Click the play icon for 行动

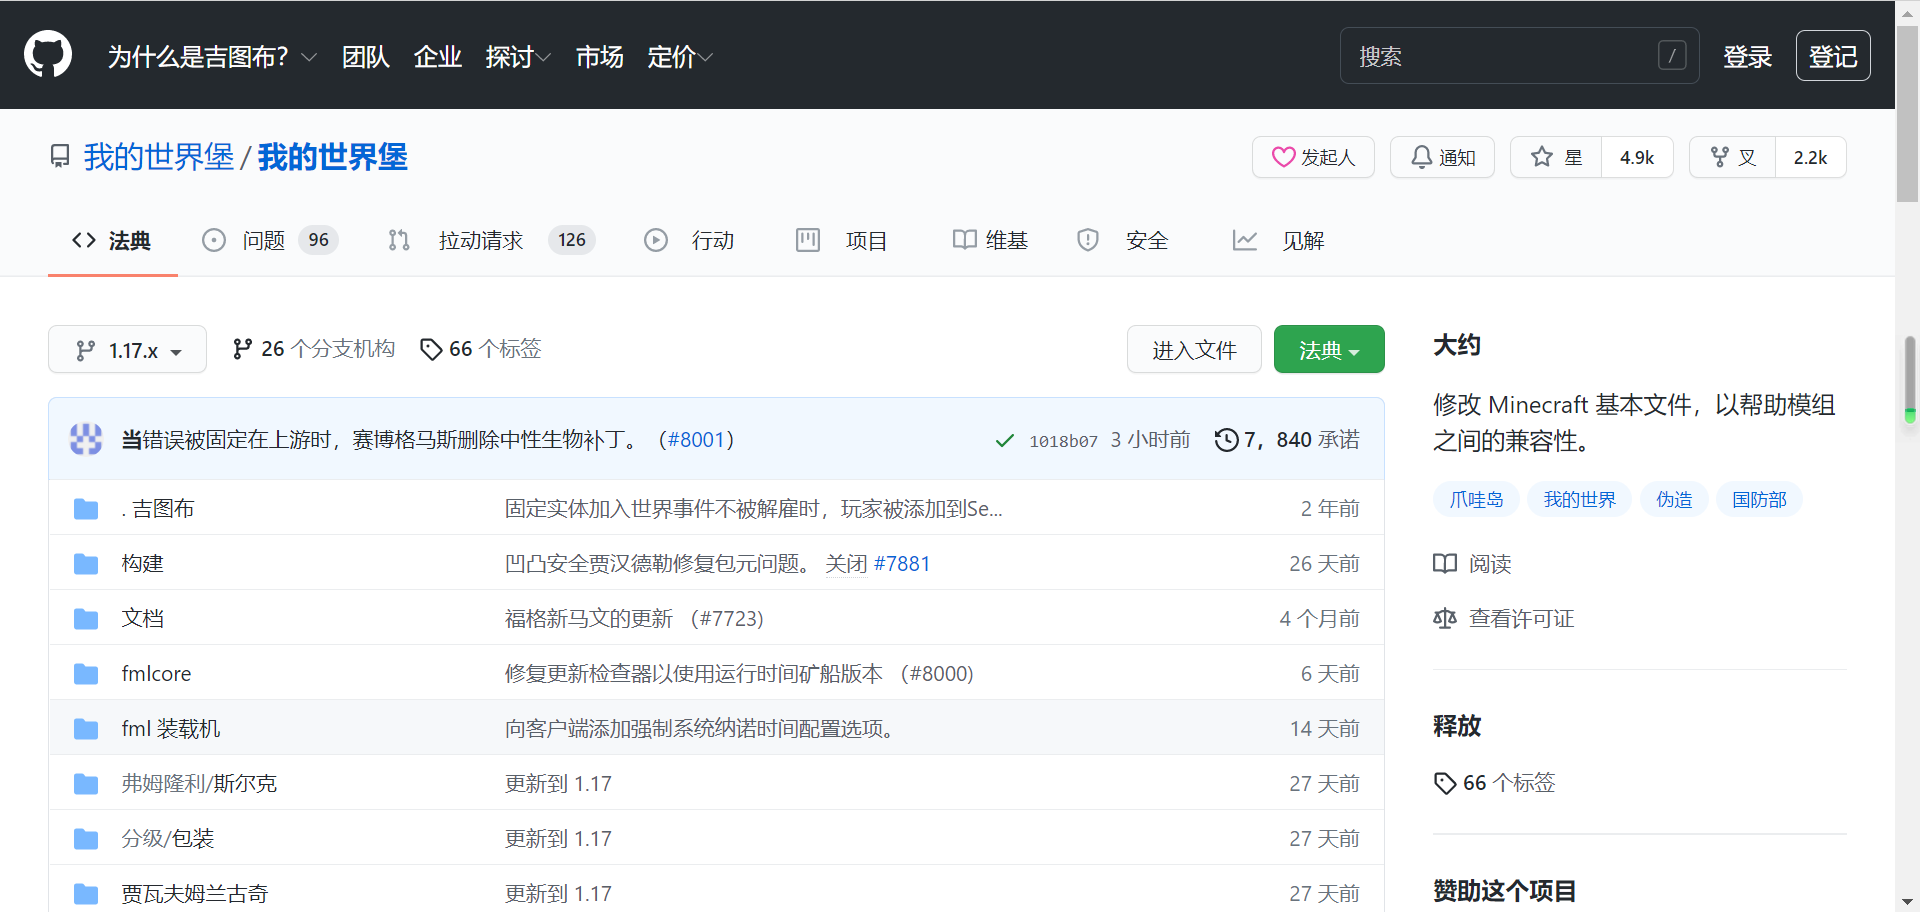coord(656,240)
